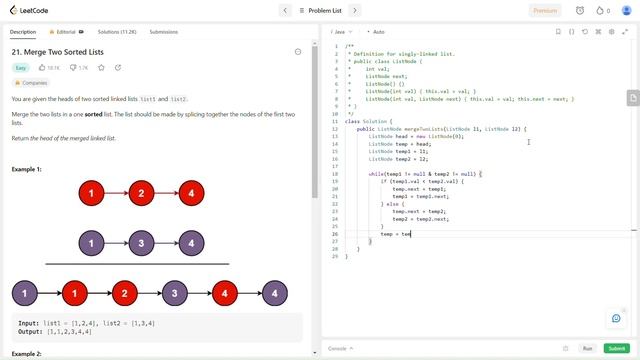Click the description panel scrollbar thumb
Viewport: 640px width, 360px height.
click(315, 122)
